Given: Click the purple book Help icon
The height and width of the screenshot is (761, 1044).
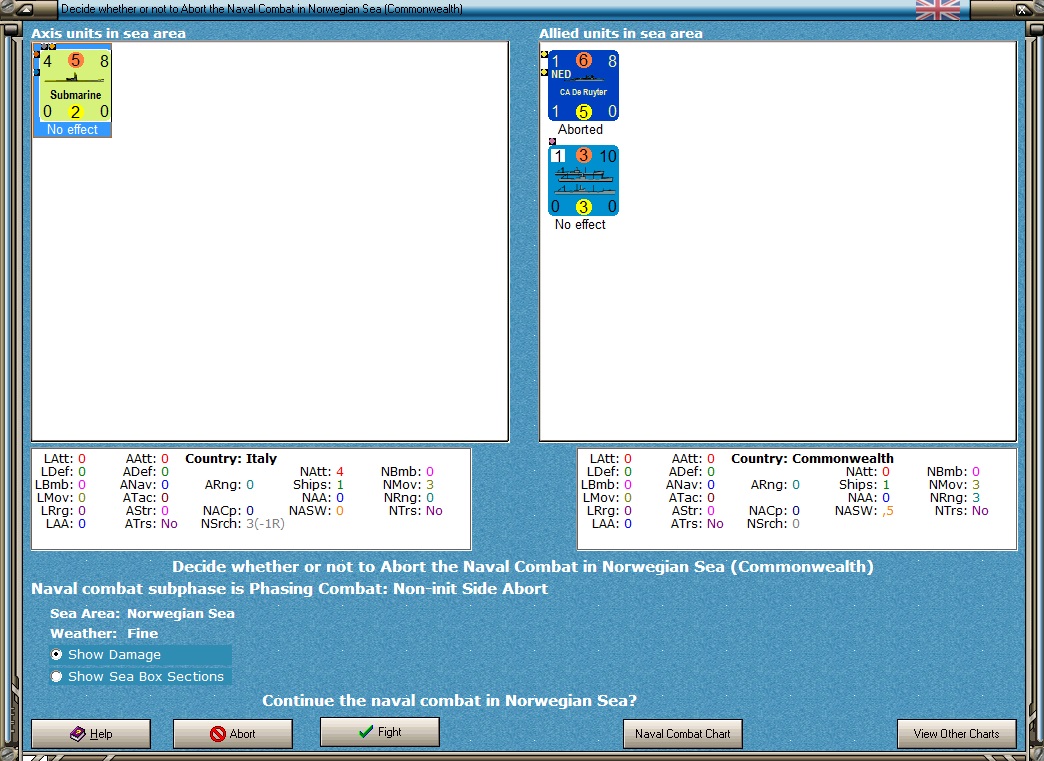Looking at the screenshot, I should (x=78, y=734).
